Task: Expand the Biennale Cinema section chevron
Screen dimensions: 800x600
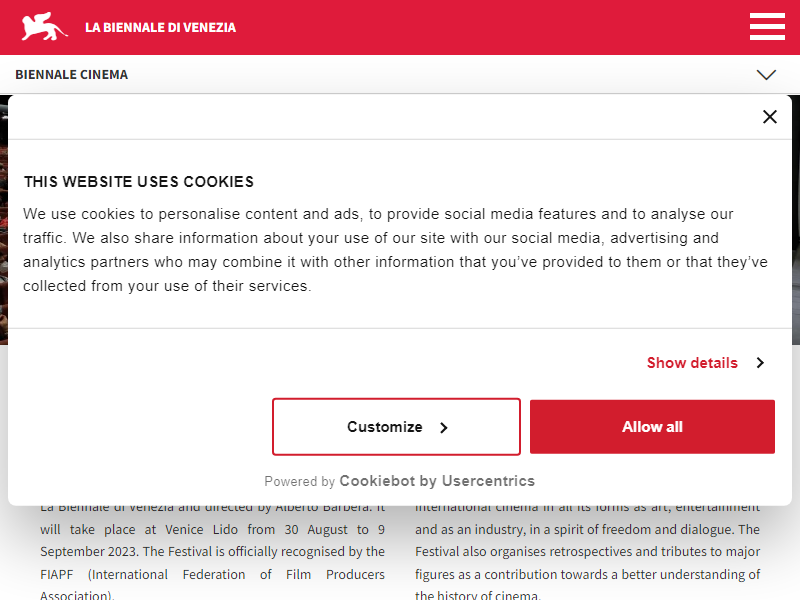Action: [x=766, y=74]
